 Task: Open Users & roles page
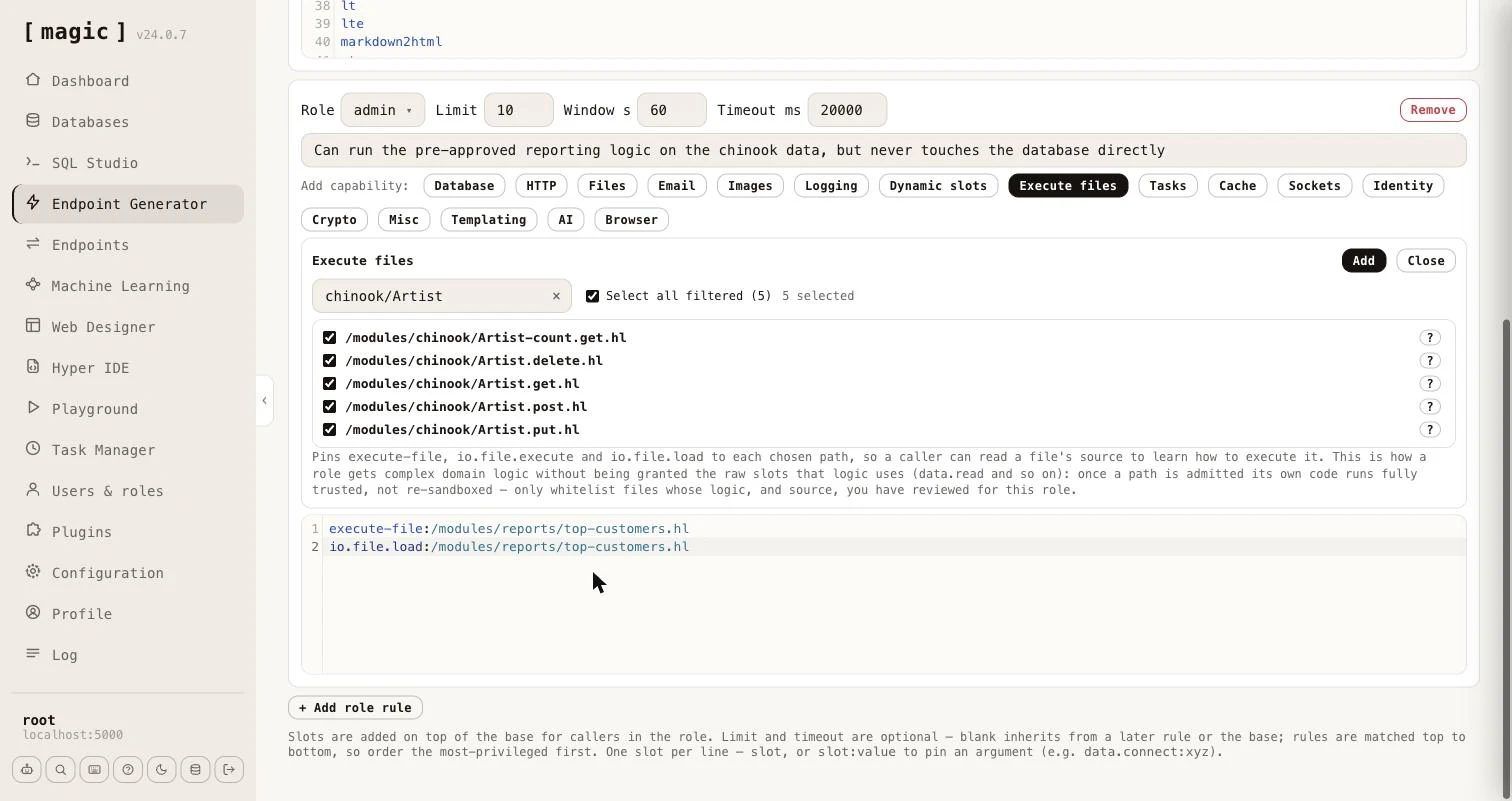128,491
